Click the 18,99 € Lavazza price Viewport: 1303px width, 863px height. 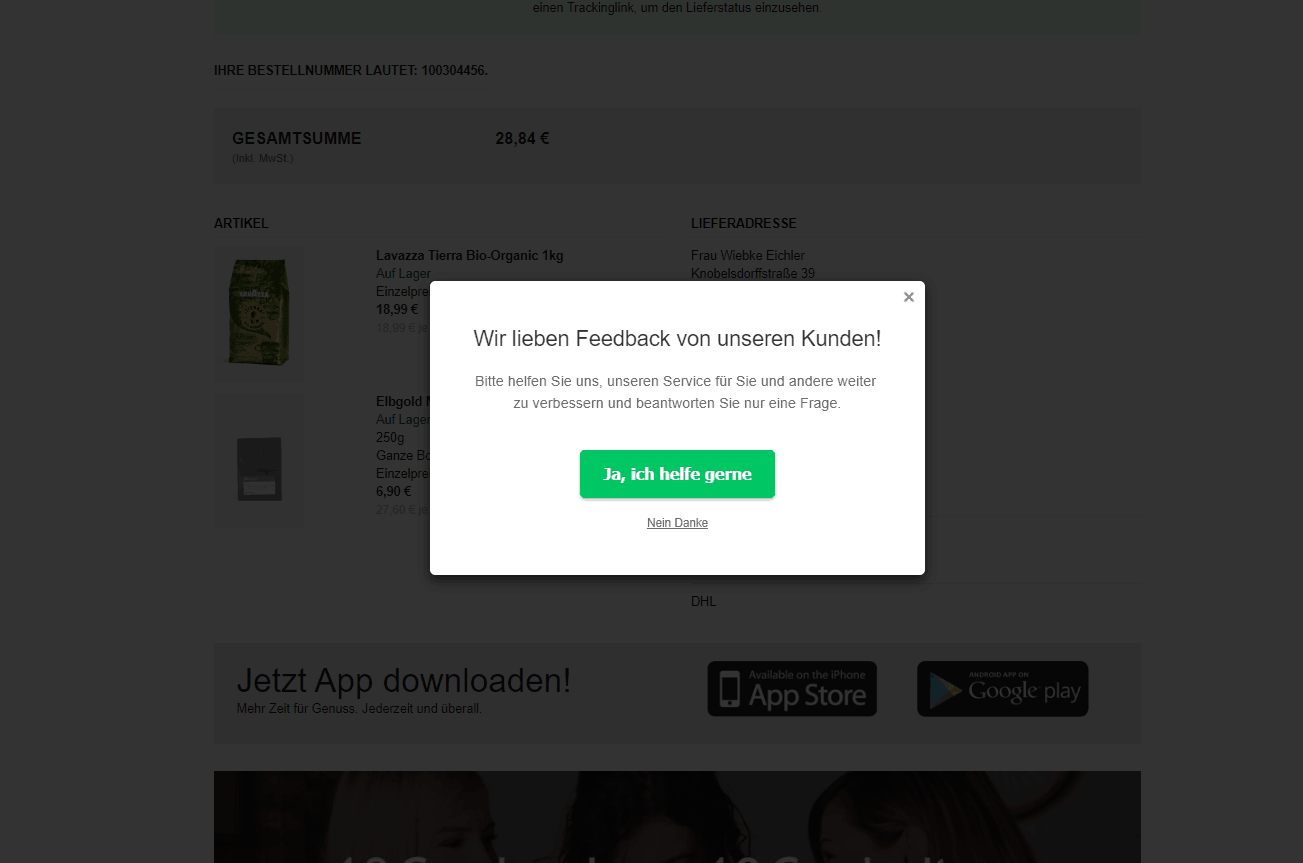pos(397,310)
